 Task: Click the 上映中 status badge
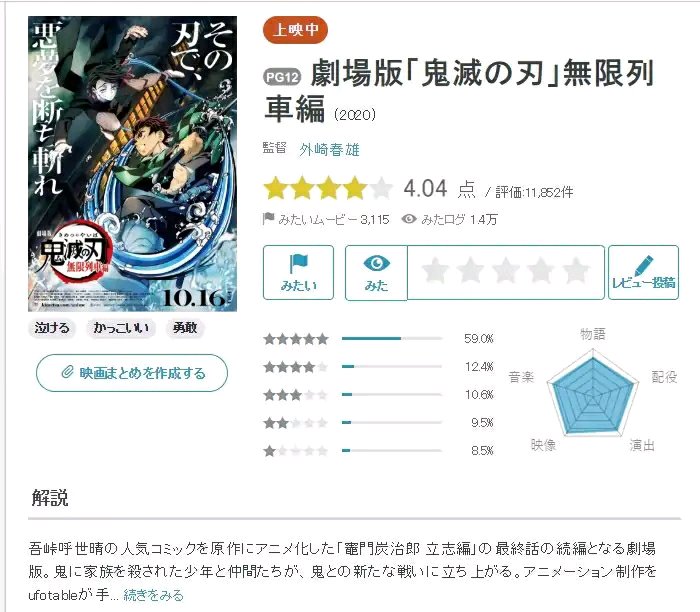coord(296,30)
